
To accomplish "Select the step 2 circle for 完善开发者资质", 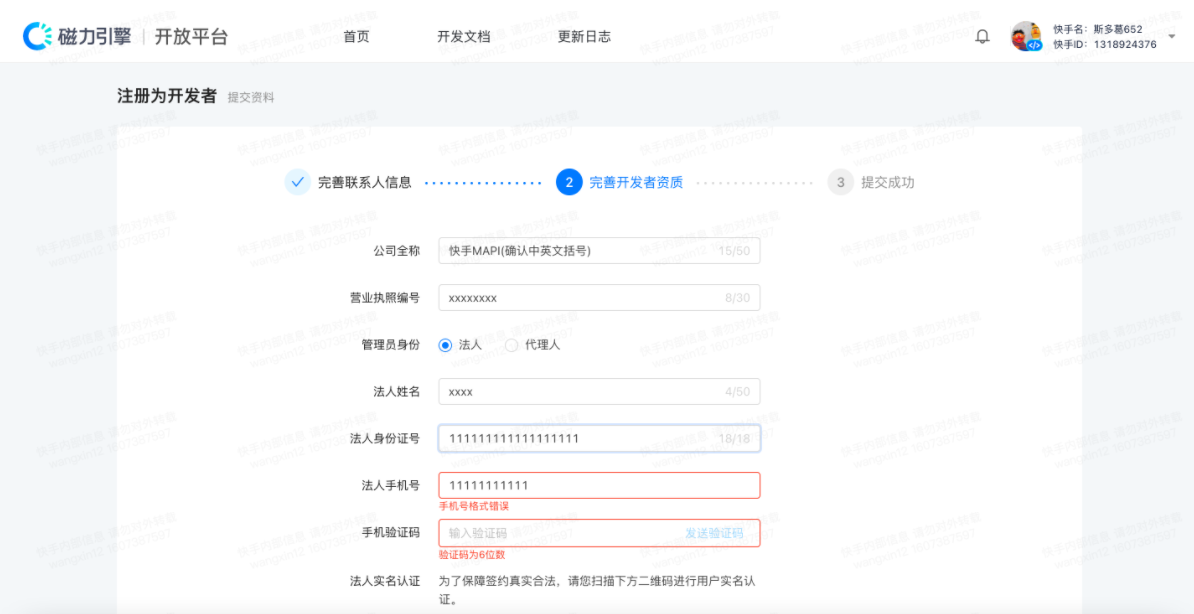I will [x=567, y=182].
